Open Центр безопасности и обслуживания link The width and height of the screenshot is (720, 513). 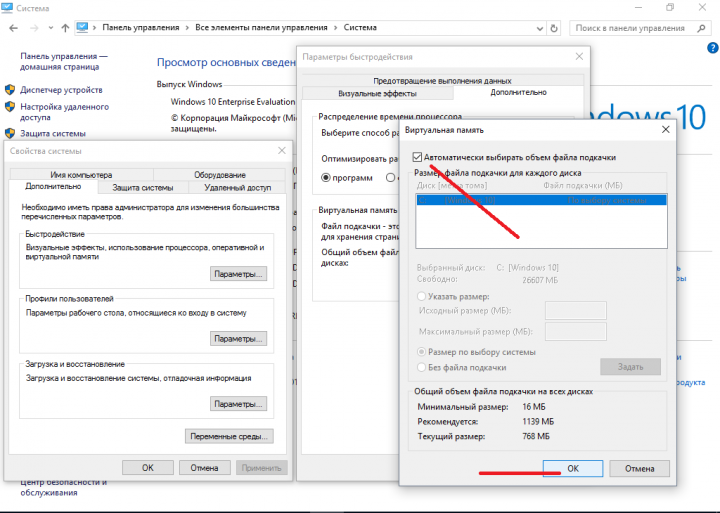tap(63, 487)
